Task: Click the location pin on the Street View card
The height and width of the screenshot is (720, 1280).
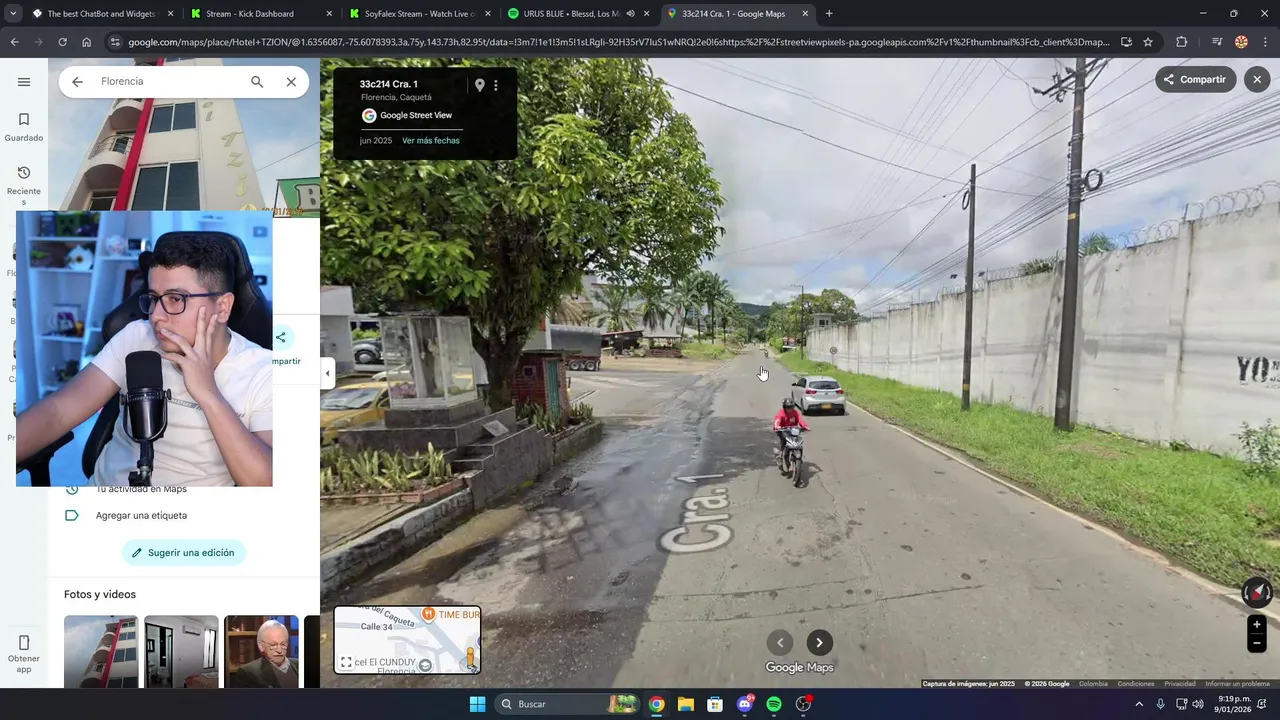Action: click(x=479, y=85)
